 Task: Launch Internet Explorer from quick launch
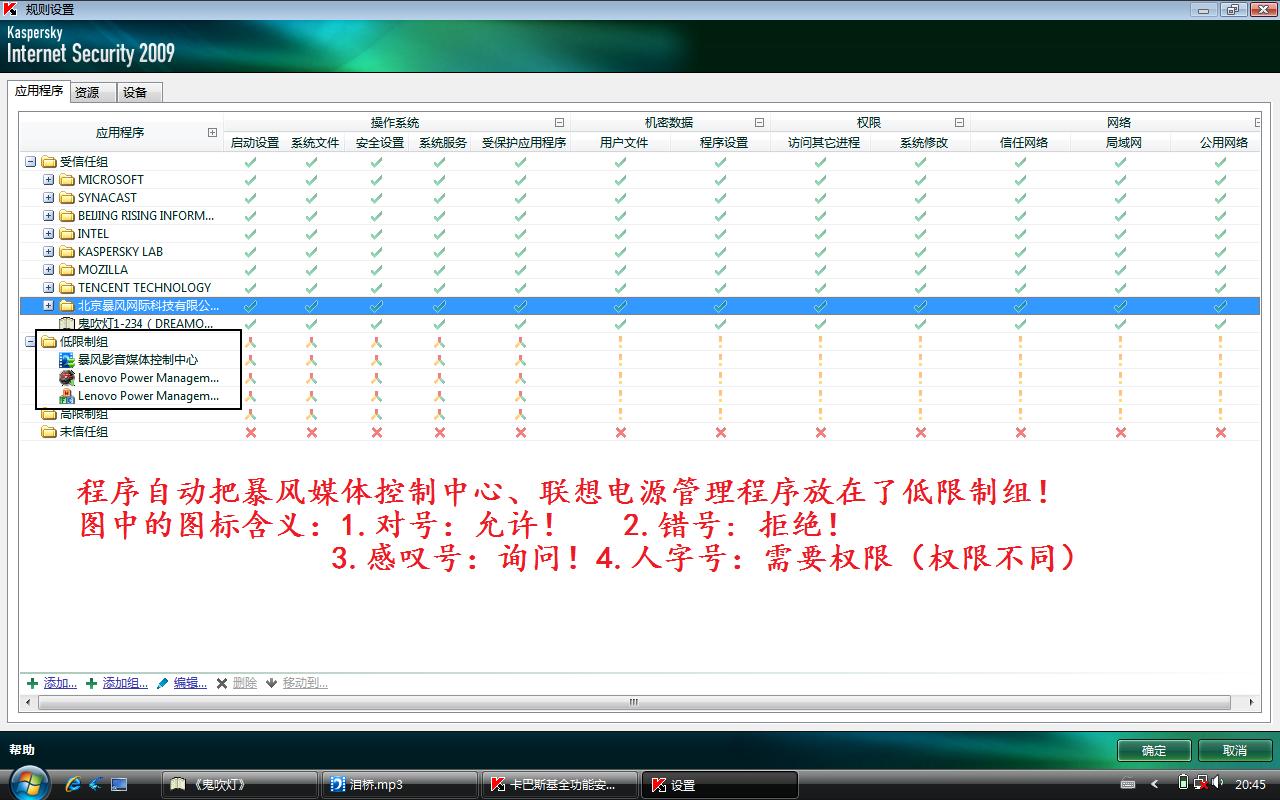coord(73,785)
